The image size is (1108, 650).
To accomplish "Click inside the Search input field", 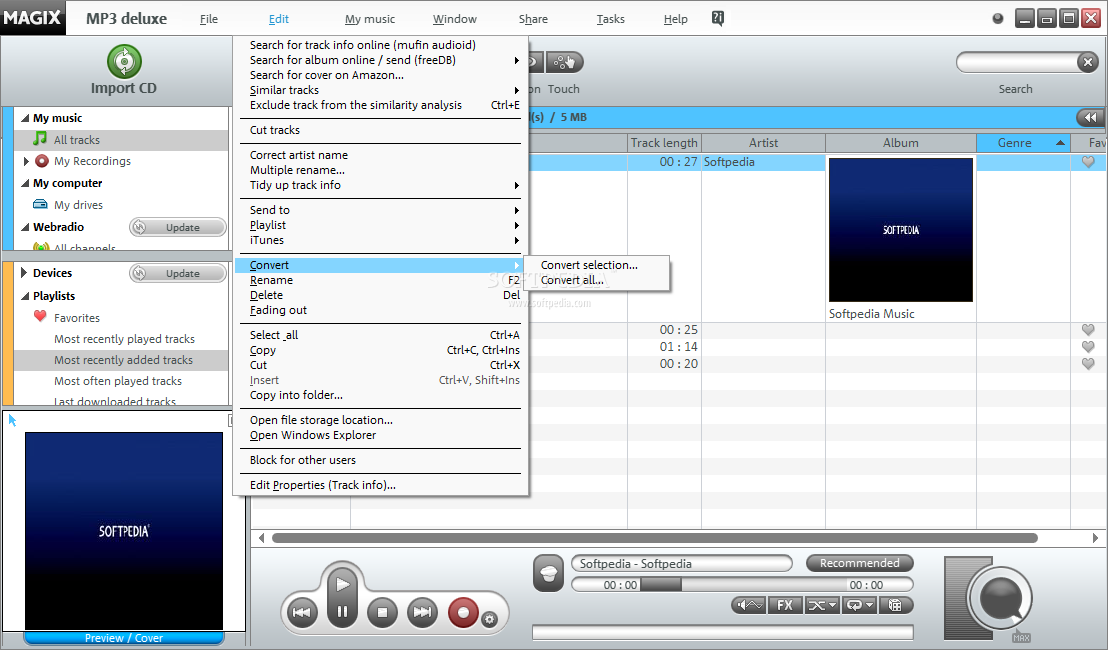I will pos(1018,62).
